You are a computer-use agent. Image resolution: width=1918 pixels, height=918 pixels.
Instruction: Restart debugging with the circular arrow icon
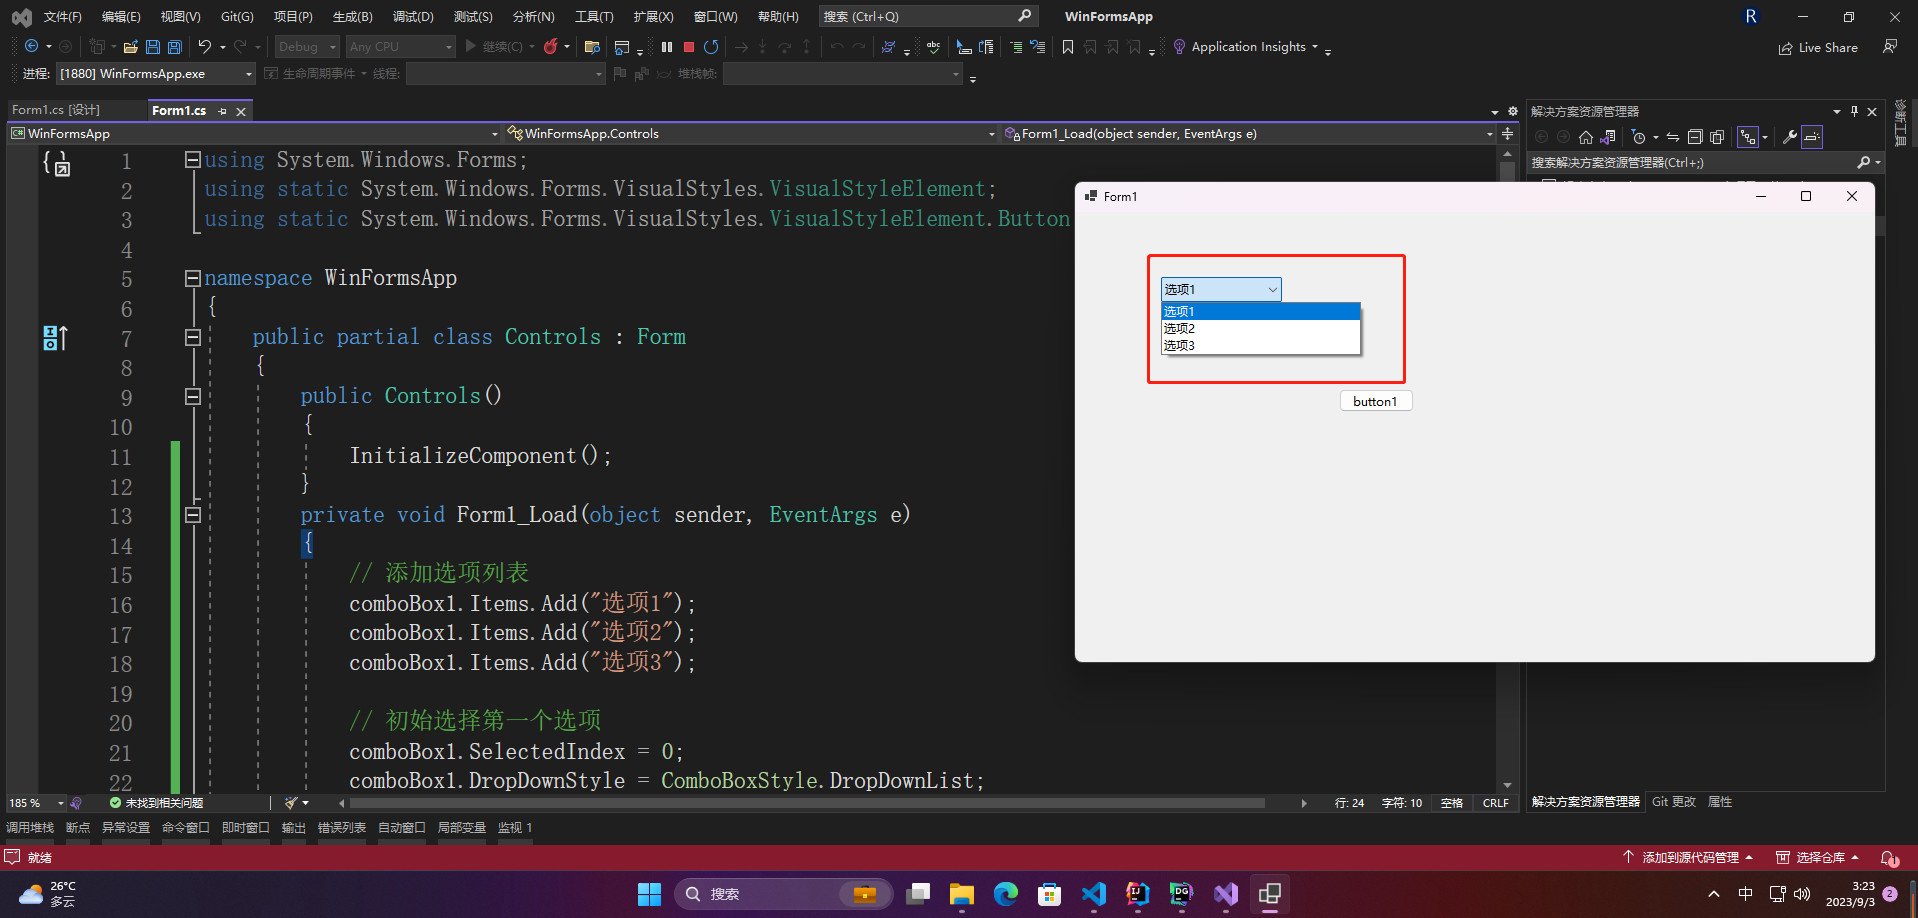coord(711,47)
